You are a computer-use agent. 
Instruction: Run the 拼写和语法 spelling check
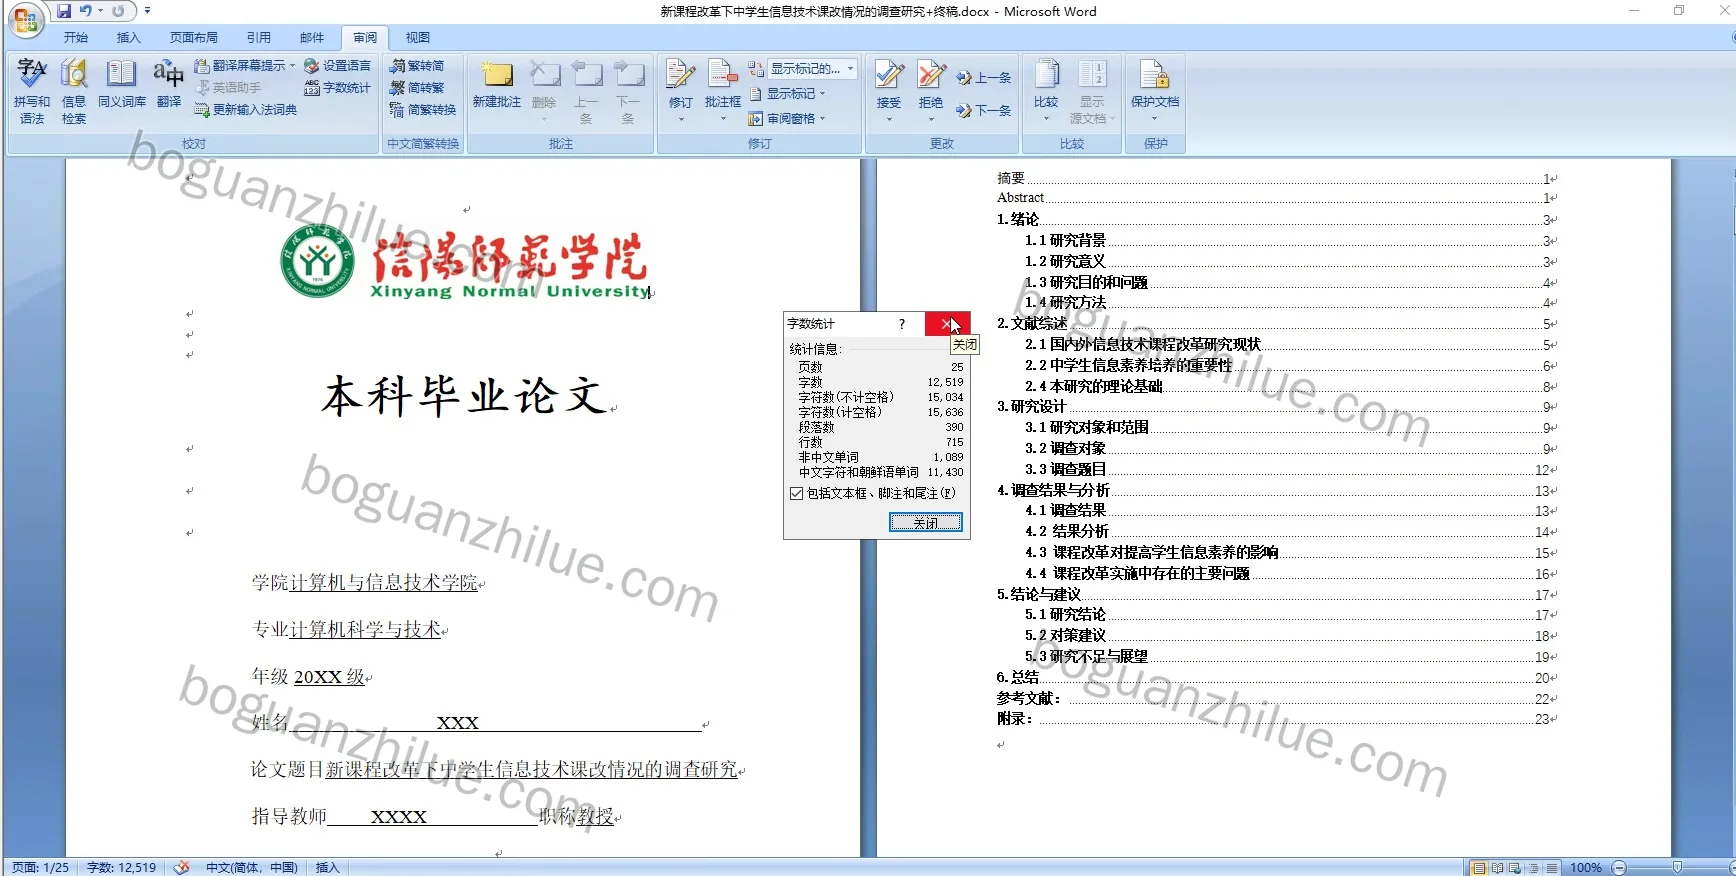click(31, 91)
